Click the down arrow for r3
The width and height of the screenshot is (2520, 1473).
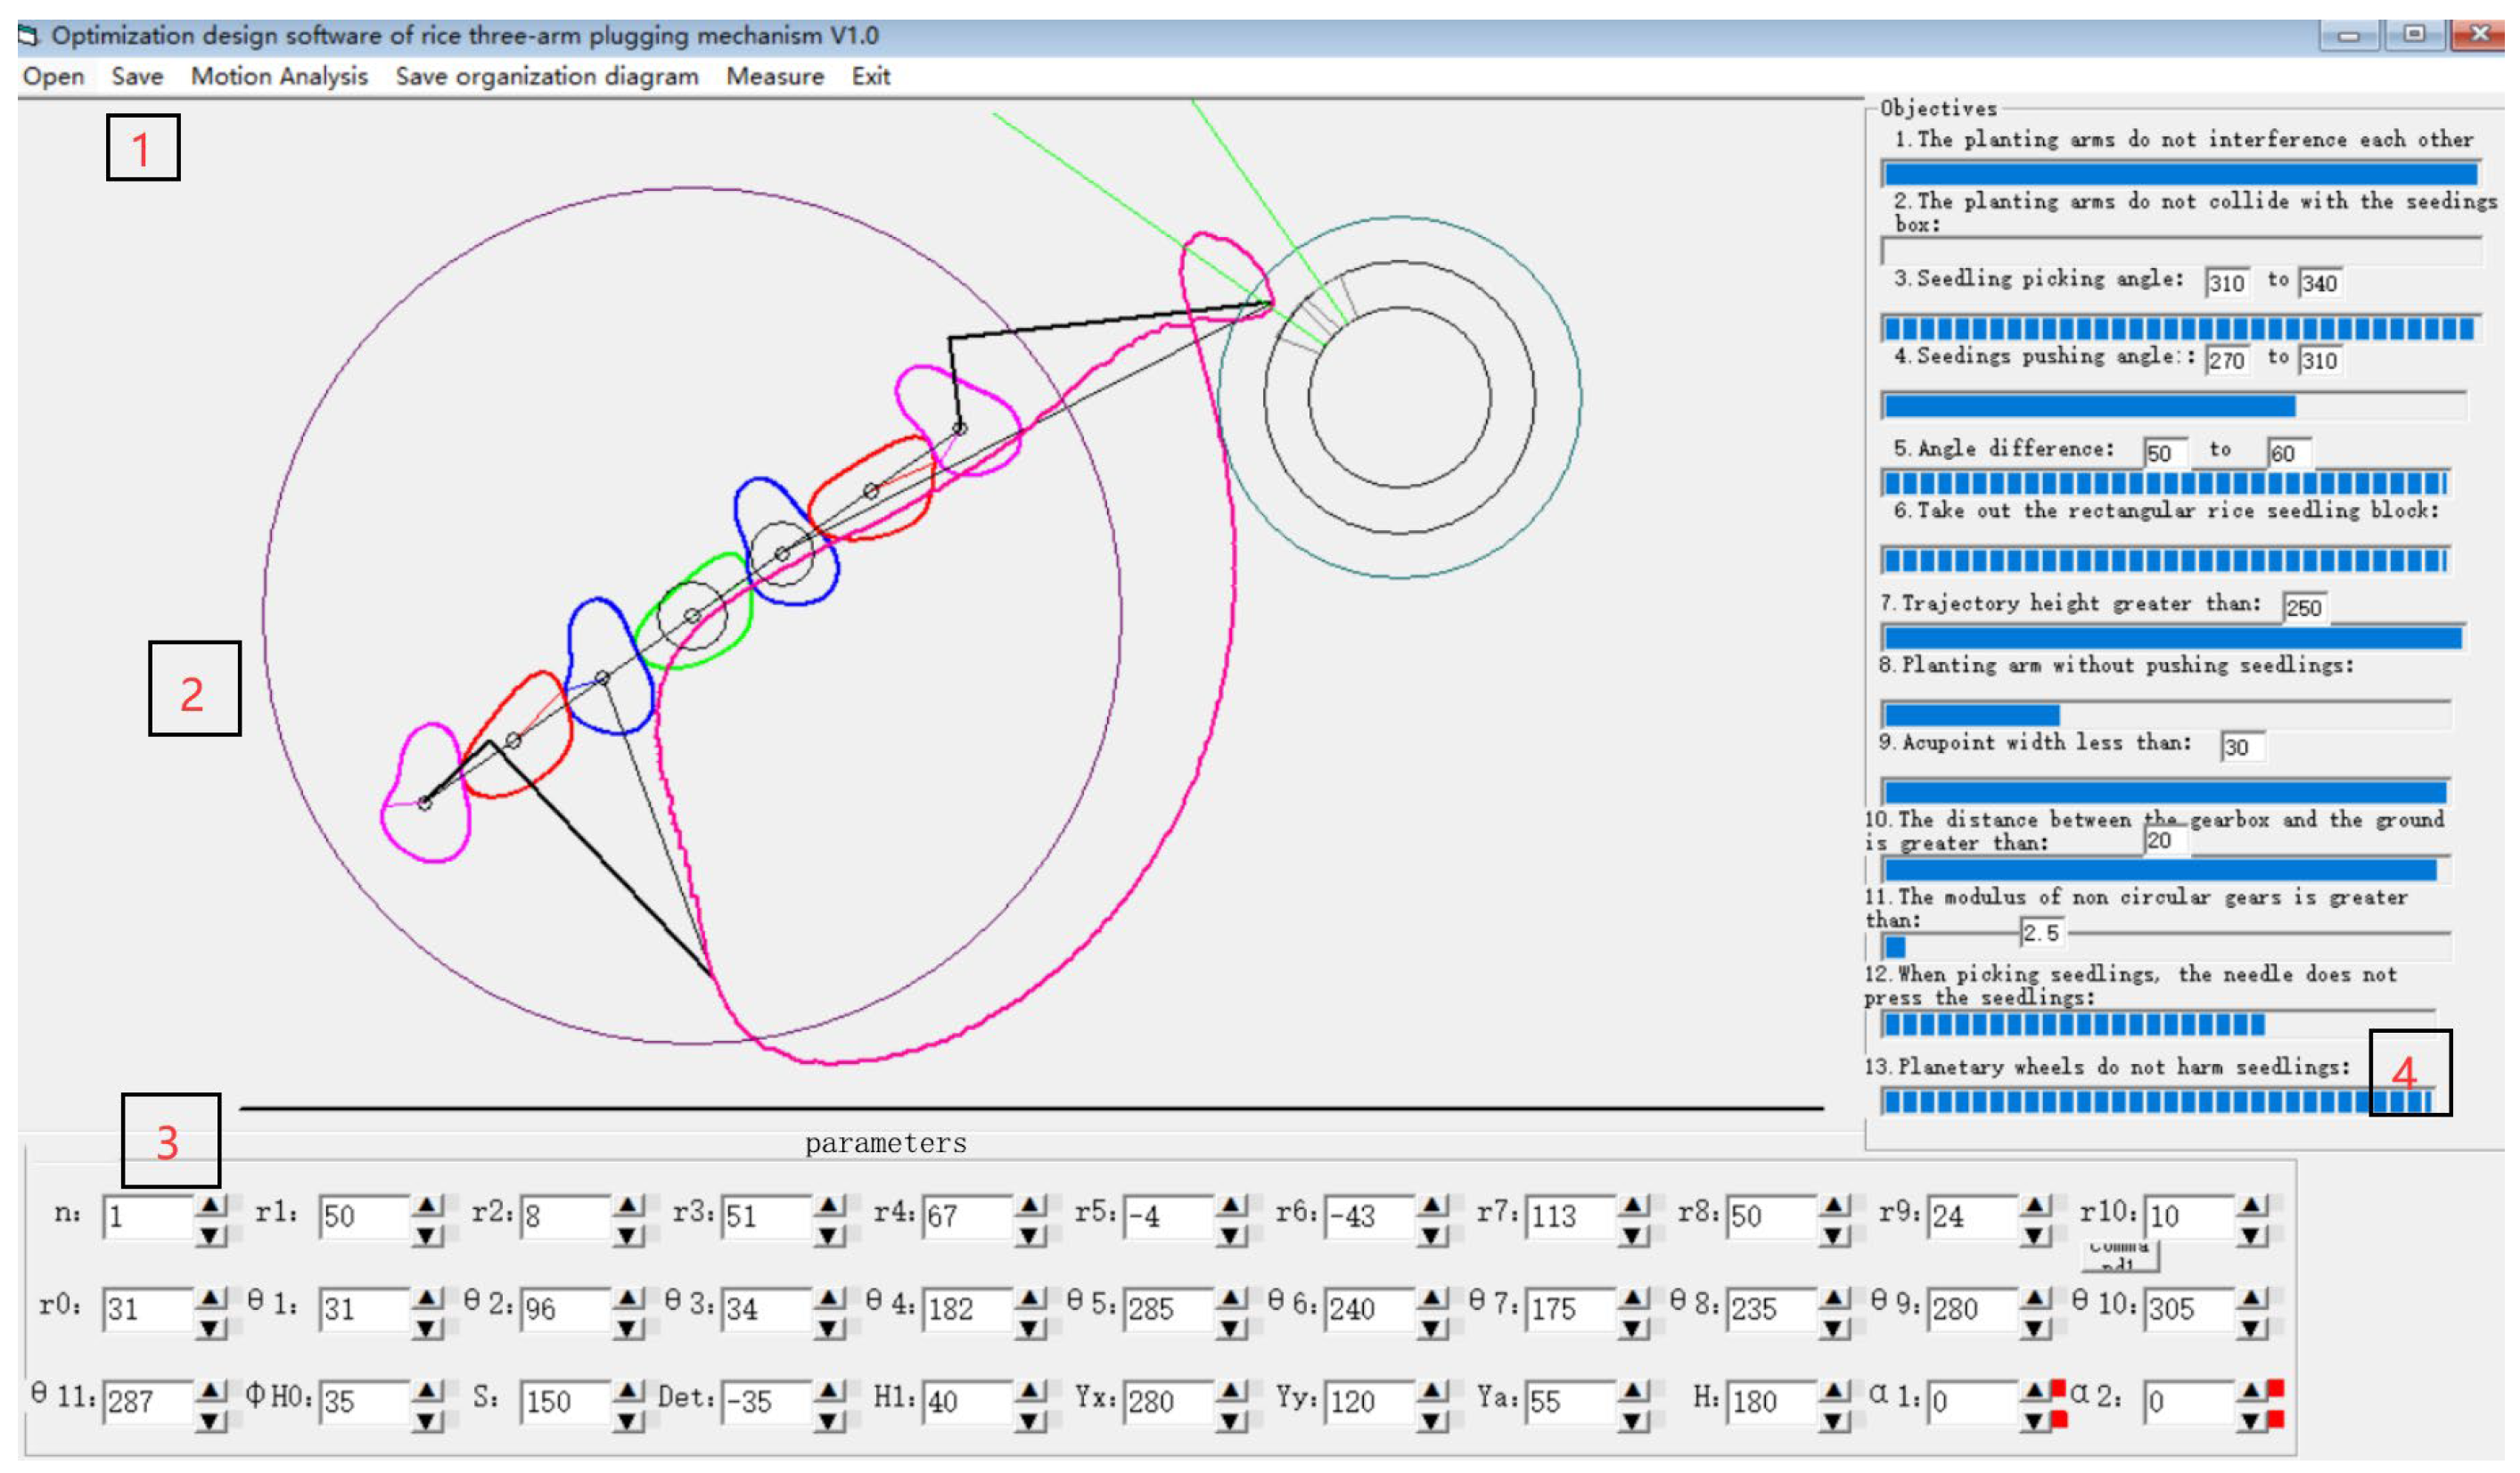[x=829, y=1236]
